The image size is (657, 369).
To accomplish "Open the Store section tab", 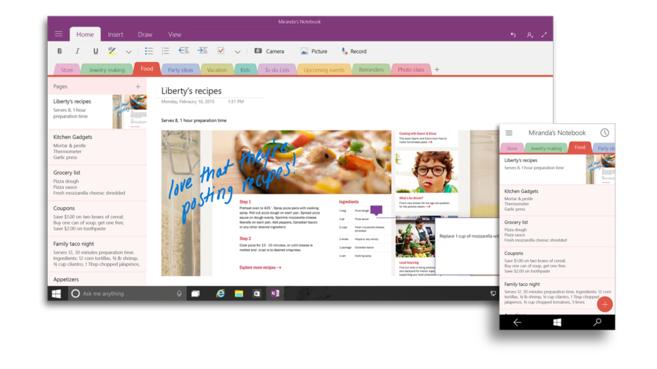I will (67, 70).
